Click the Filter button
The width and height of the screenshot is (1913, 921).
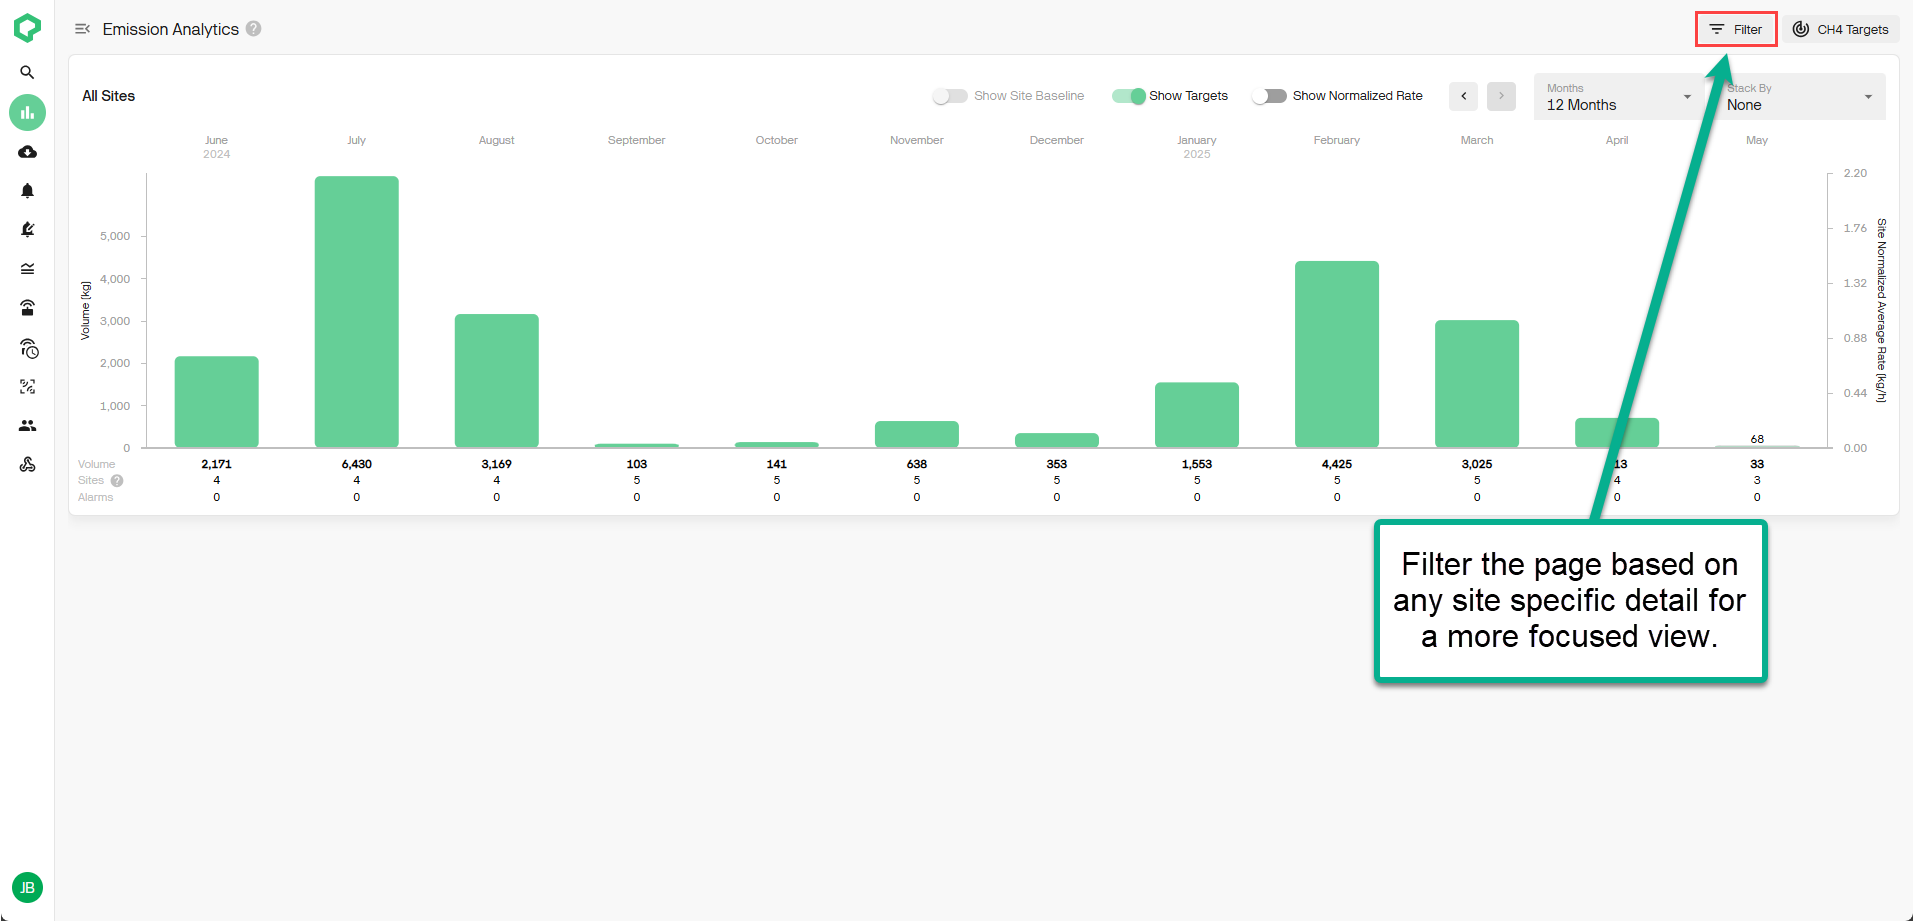1735,29
